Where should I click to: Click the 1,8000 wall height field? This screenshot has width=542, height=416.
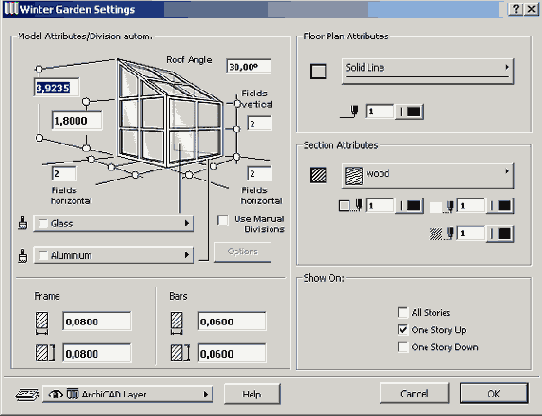pos(77,121)
